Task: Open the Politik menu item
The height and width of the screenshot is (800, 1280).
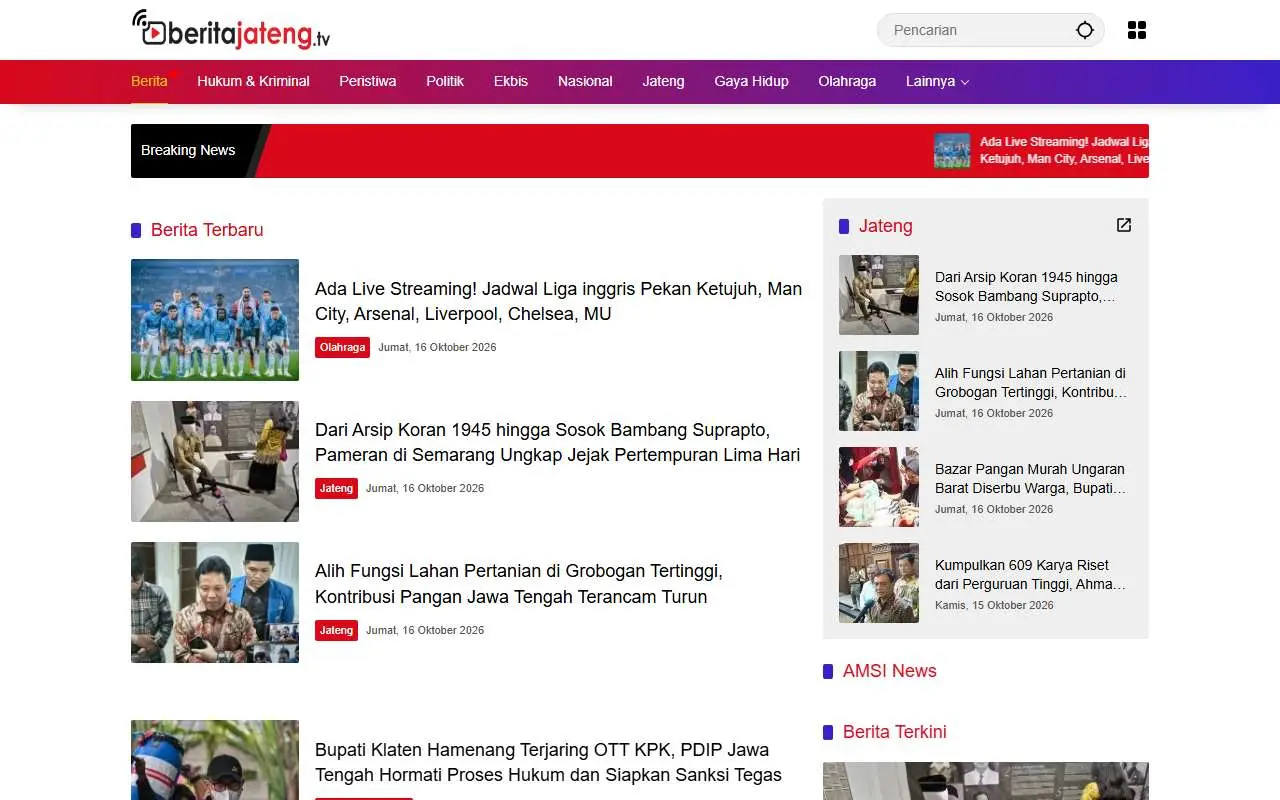Action: pos(445,81)
